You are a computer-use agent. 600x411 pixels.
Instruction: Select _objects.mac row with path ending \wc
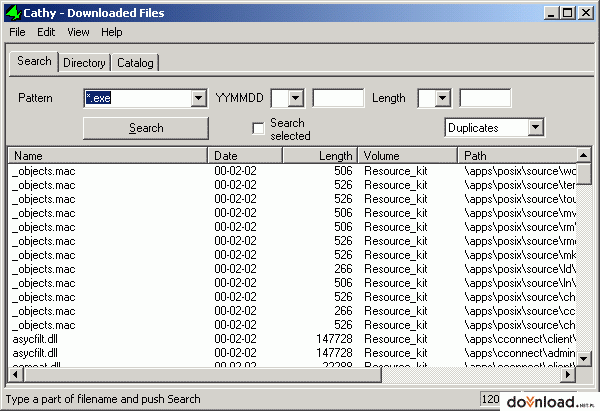tap(292, 171)
